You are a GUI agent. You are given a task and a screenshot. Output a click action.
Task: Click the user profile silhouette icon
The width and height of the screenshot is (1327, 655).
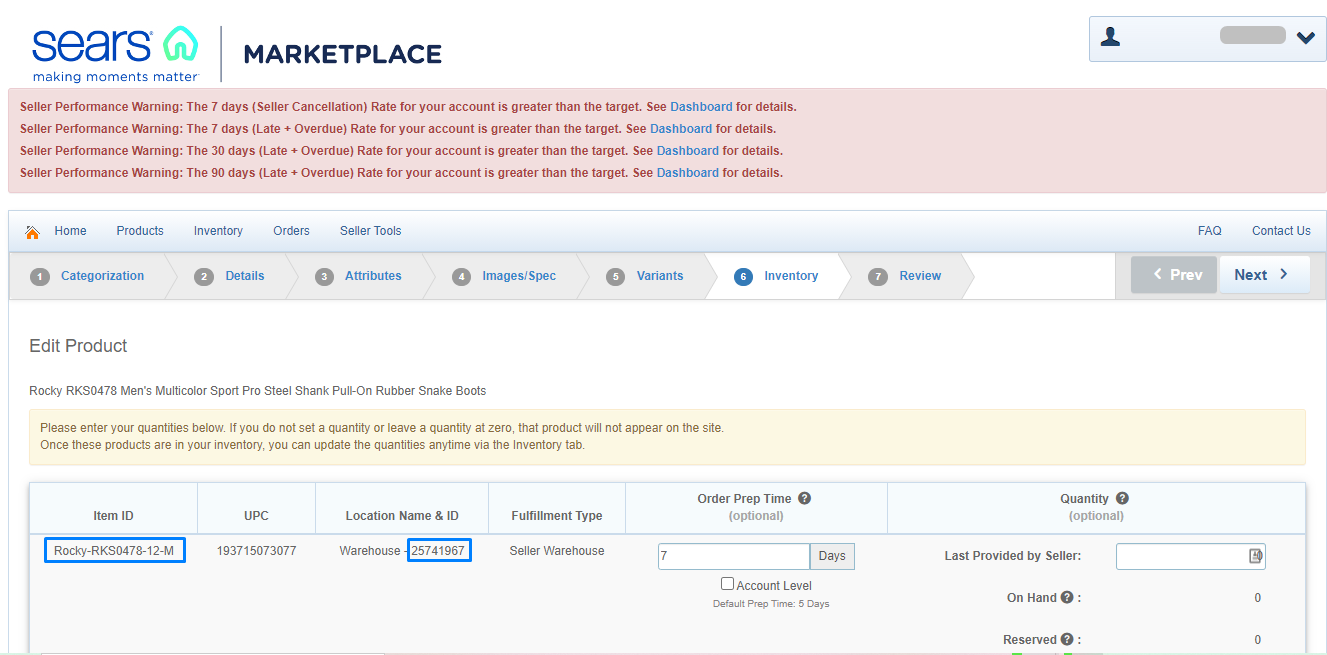click(1110, 37)
